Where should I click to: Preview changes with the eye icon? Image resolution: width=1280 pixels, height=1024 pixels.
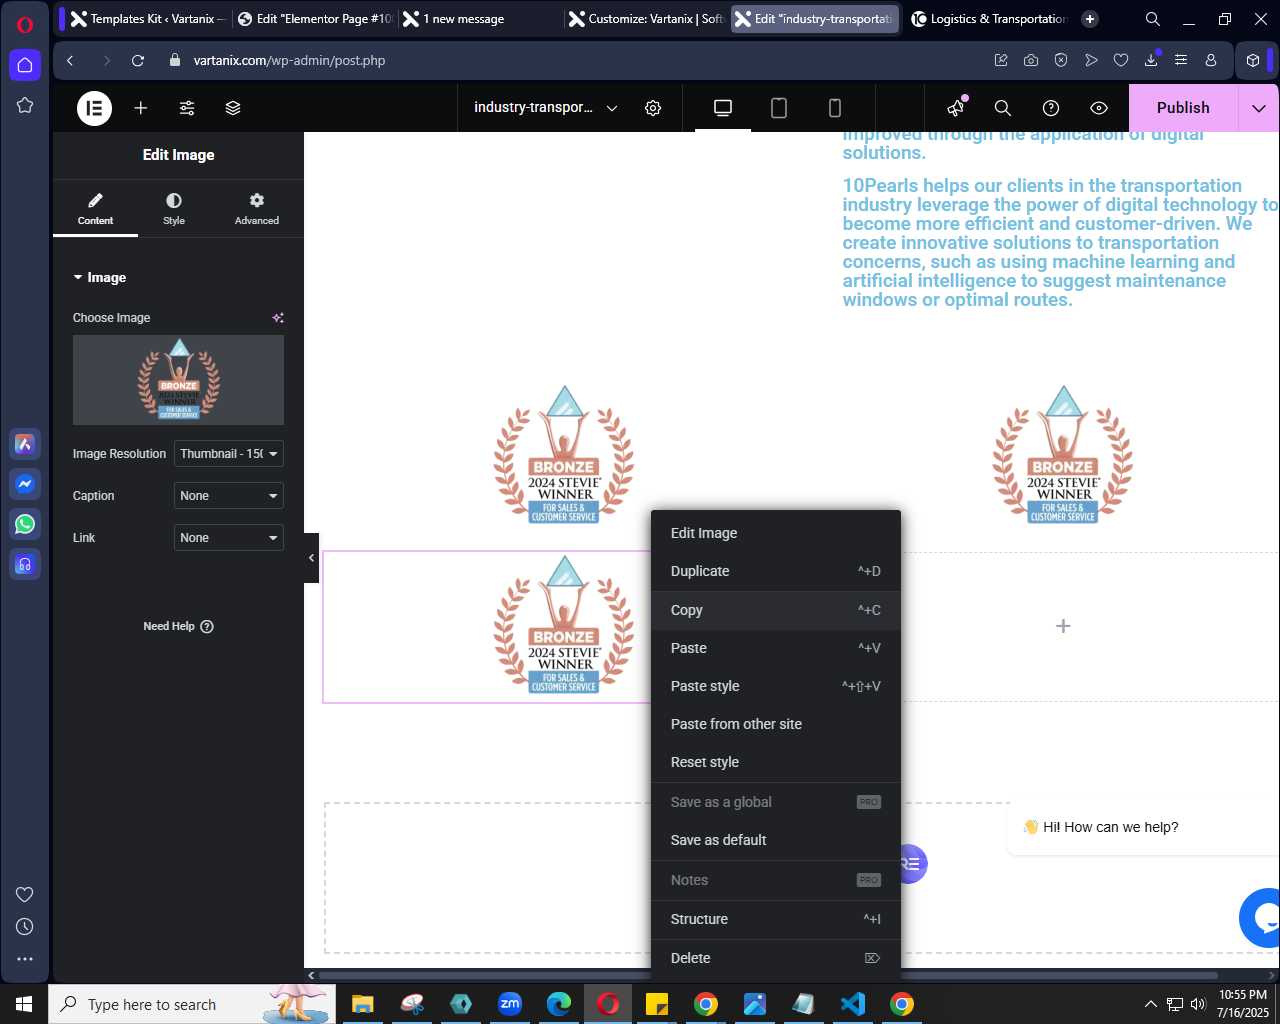point(1099,108)
